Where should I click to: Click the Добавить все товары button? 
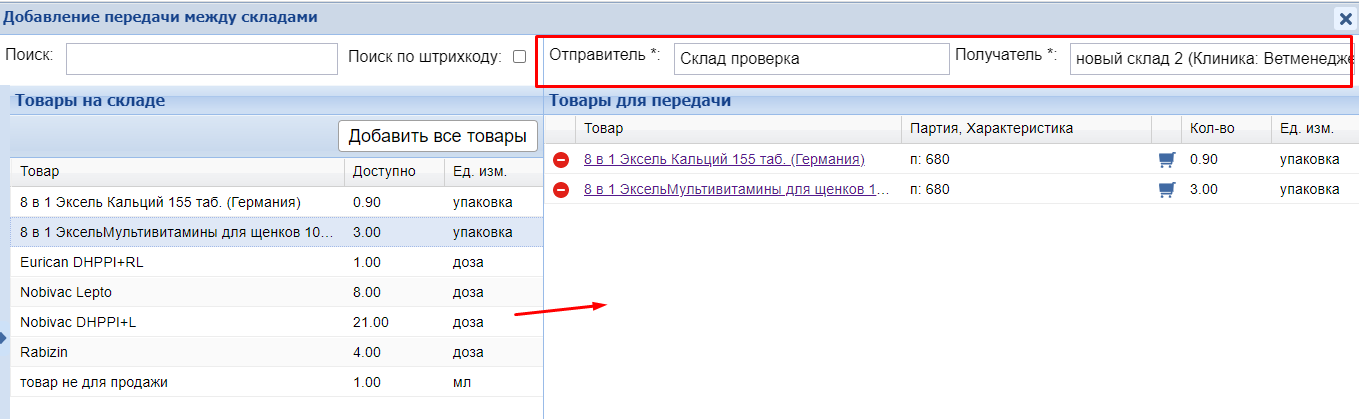point(437,136)
